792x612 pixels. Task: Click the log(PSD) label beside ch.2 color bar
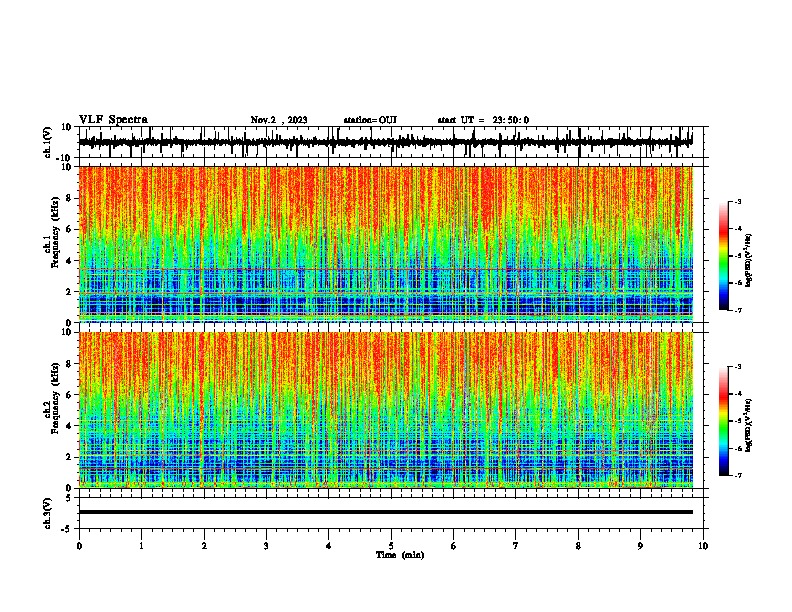[x=748, y=424]
